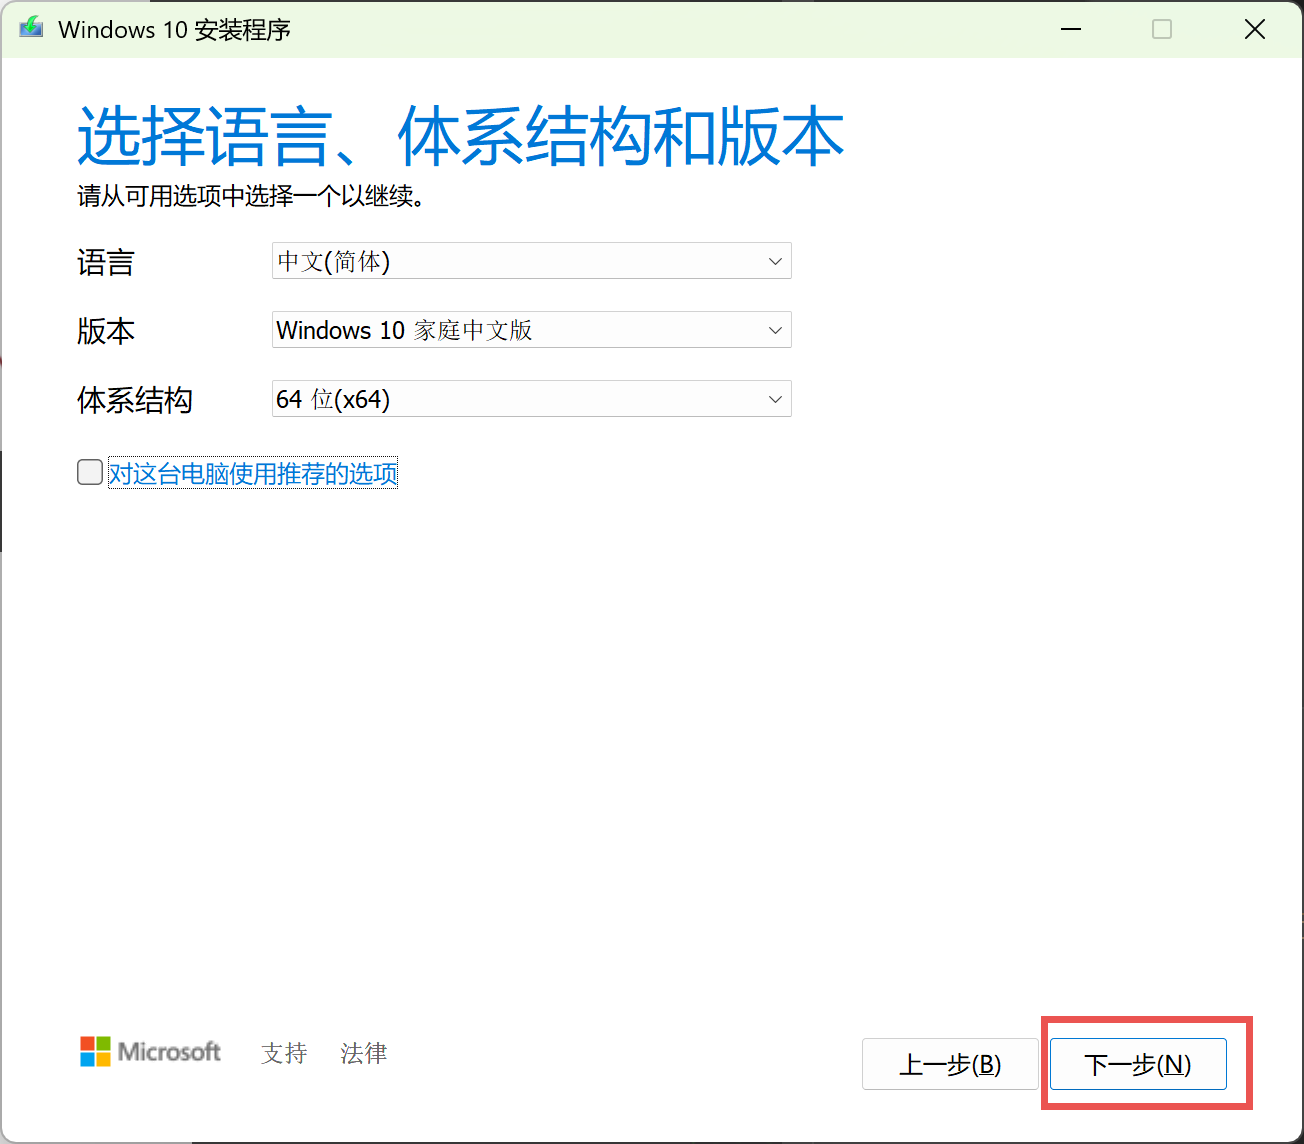Screen dimensions: 1304x1144
Task: Click the text 请从可用选项中选择一个以继续。
Action: 252,196
